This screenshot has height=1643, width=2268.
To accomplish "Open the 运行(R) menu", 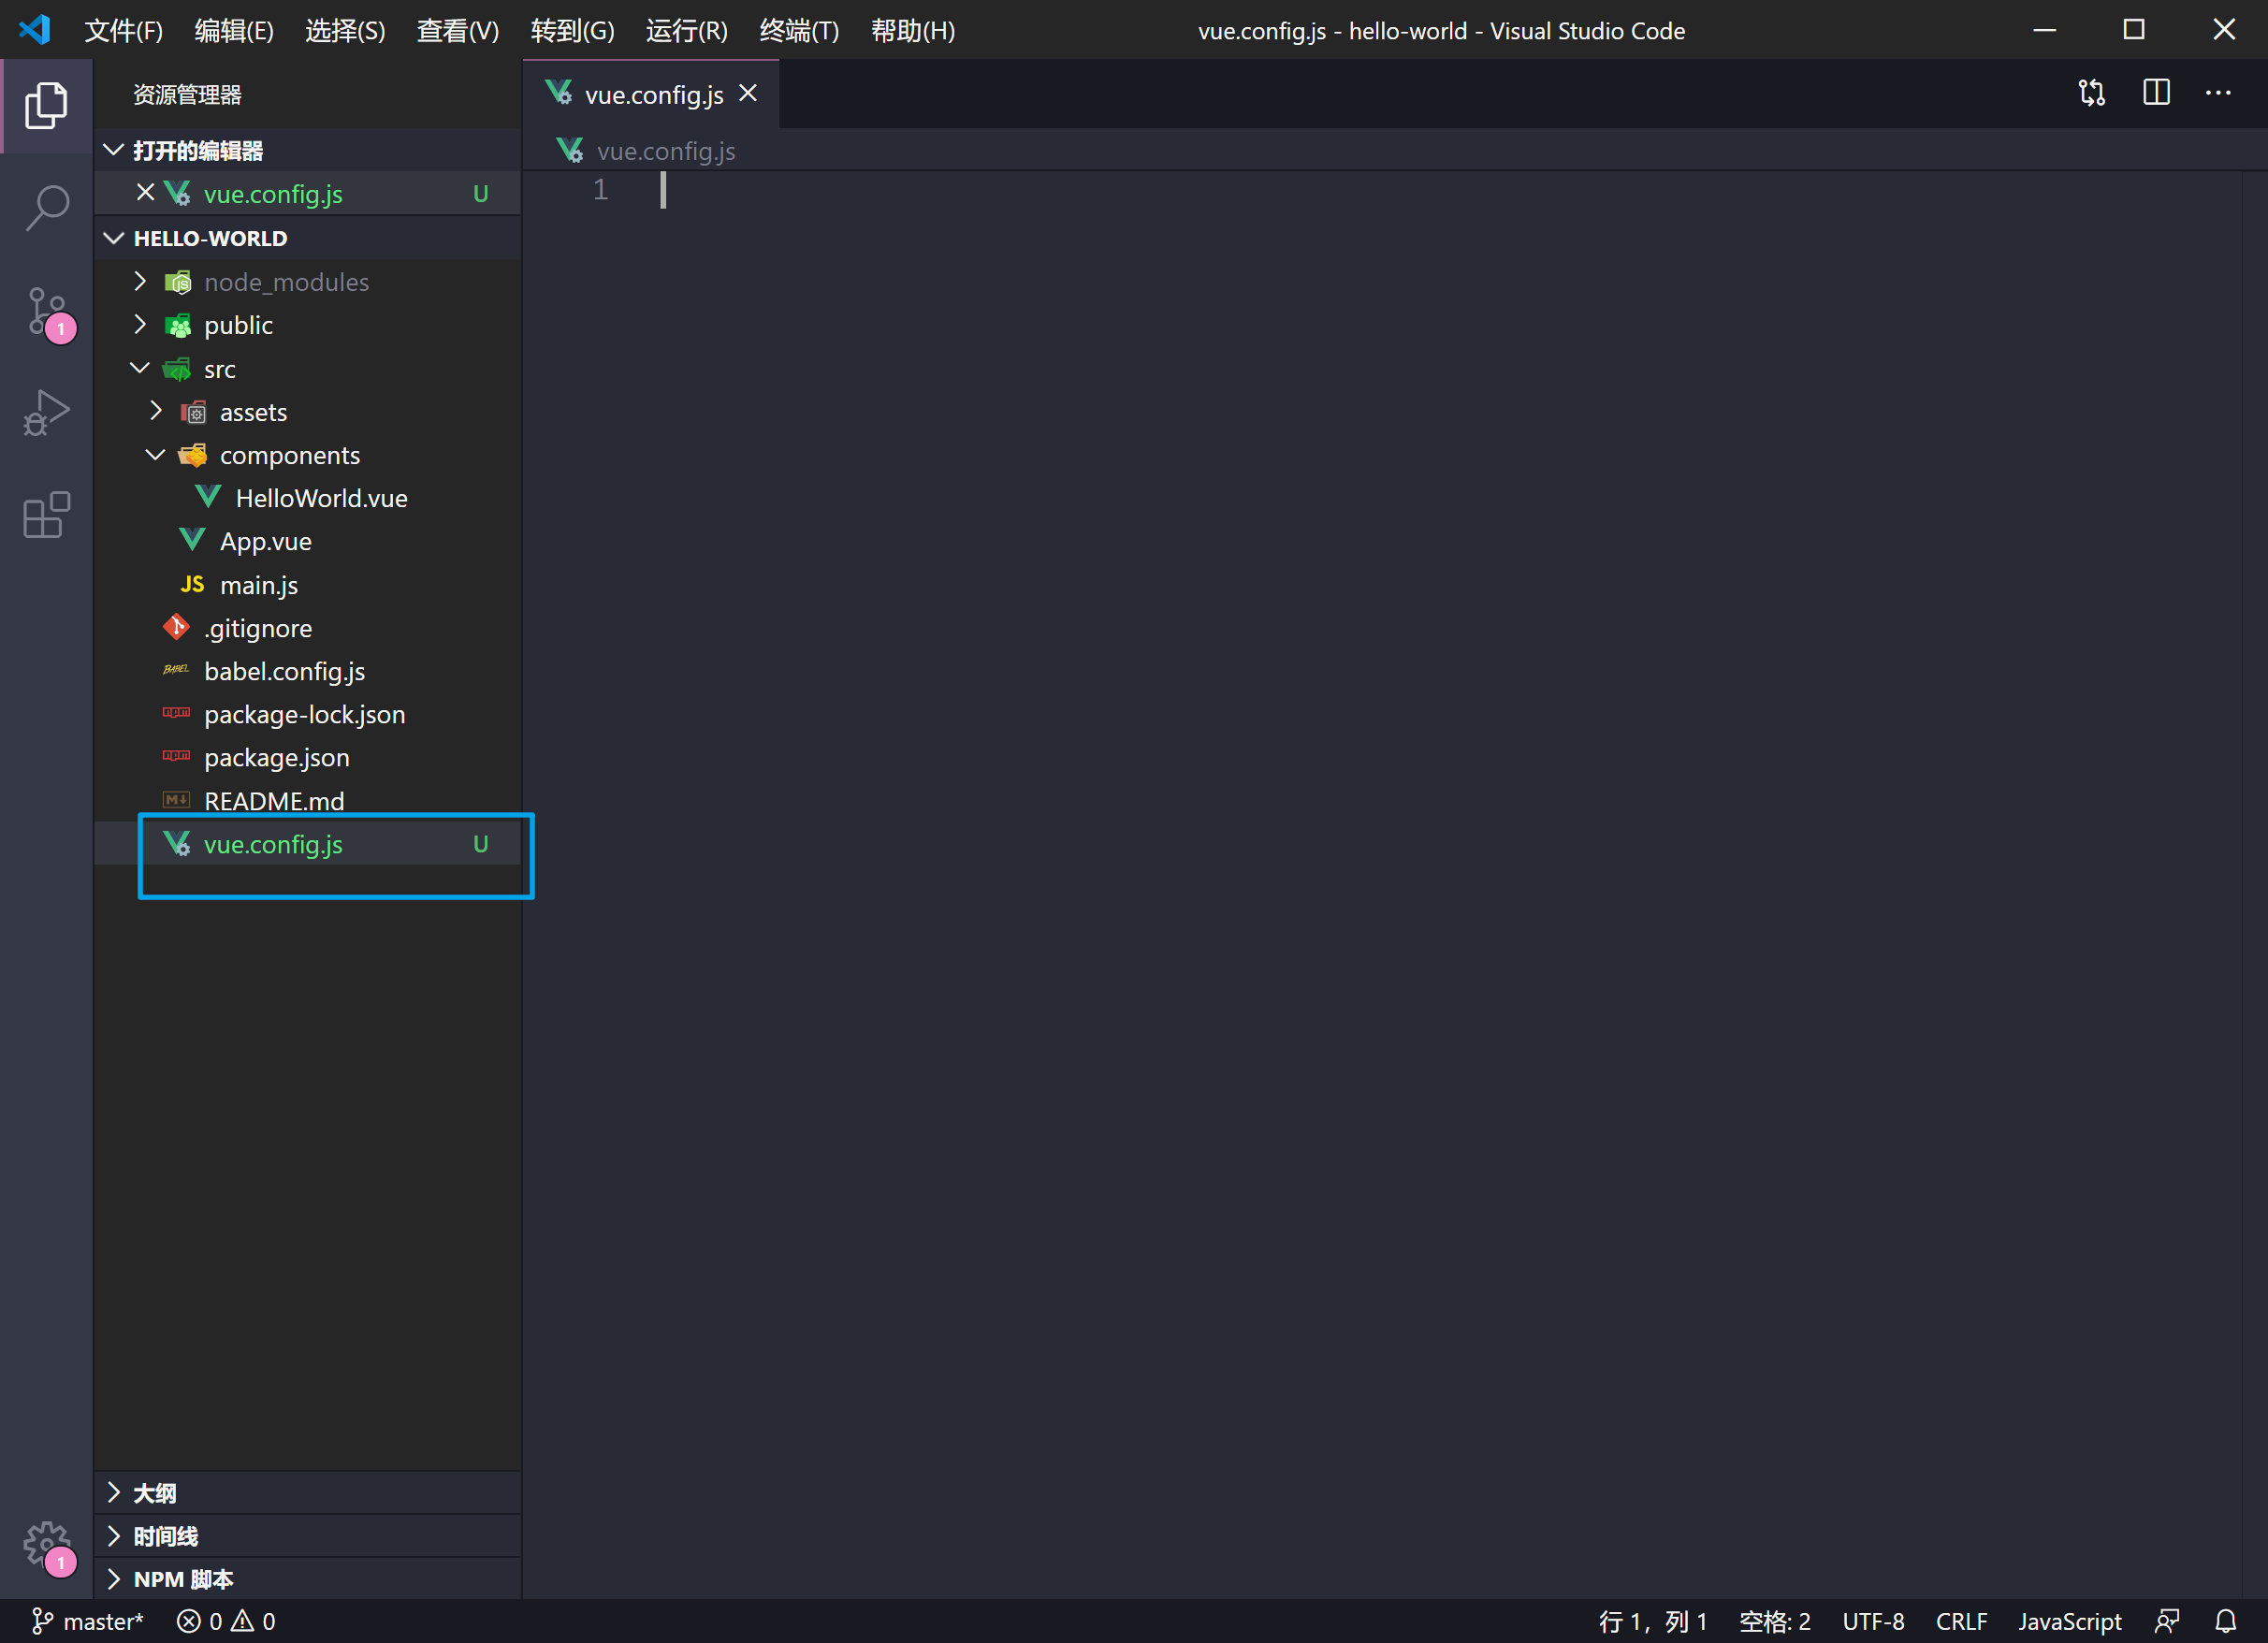I will 686,30.
